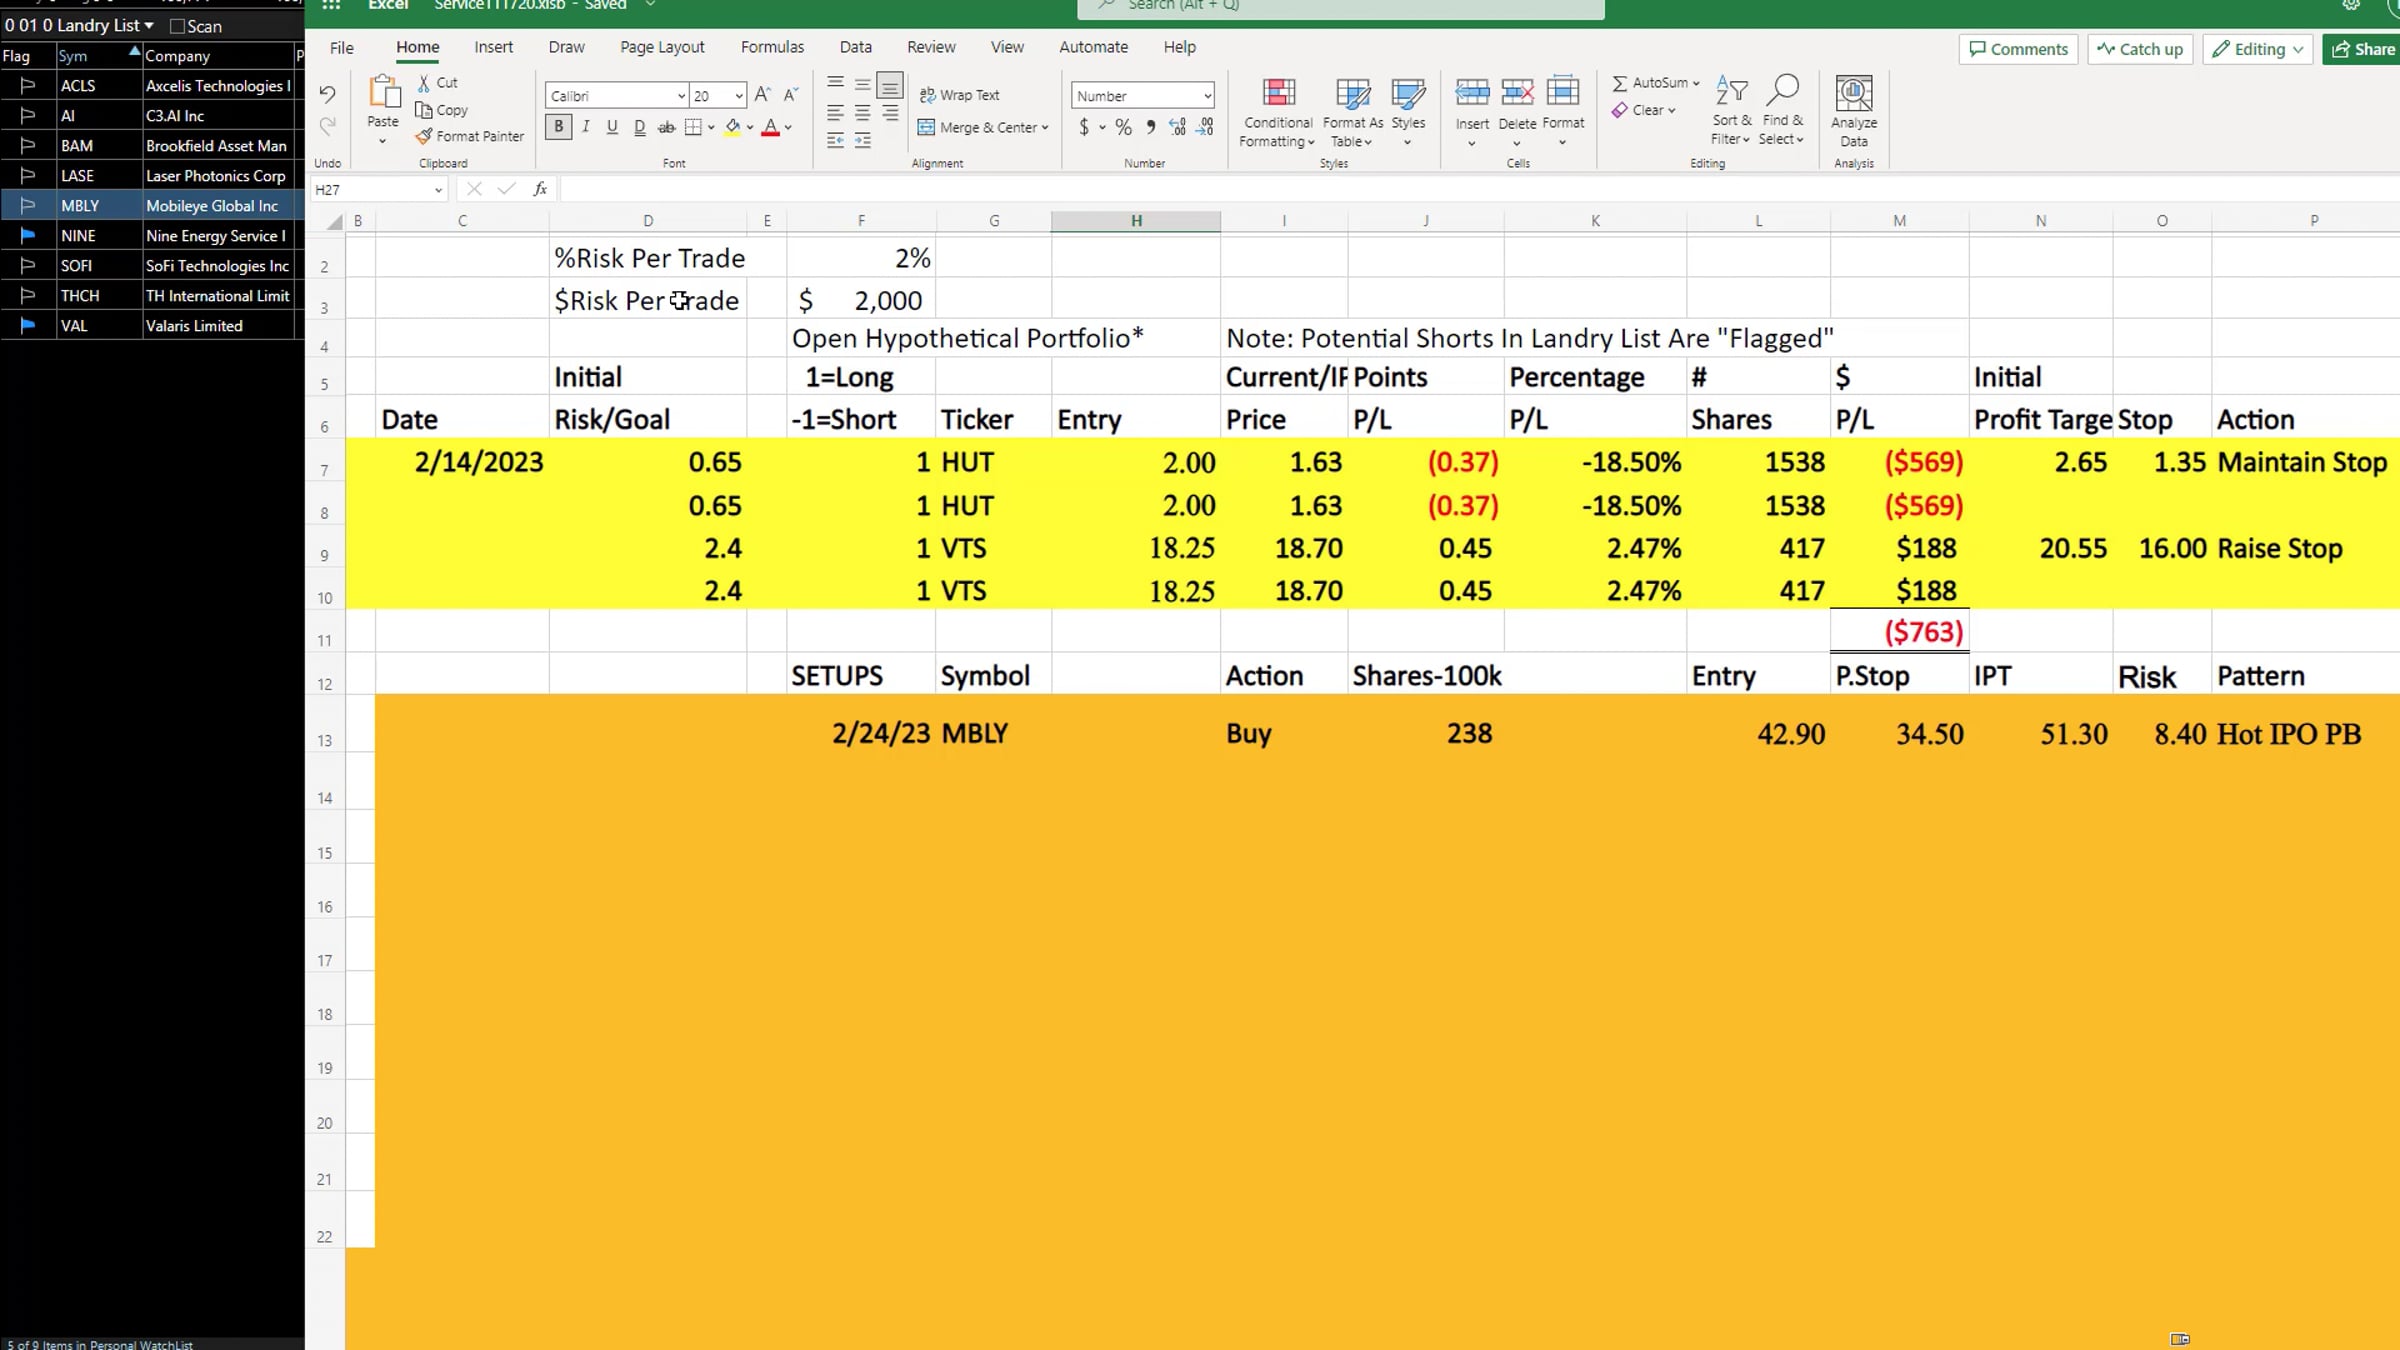Increase the cell indent

862,141
